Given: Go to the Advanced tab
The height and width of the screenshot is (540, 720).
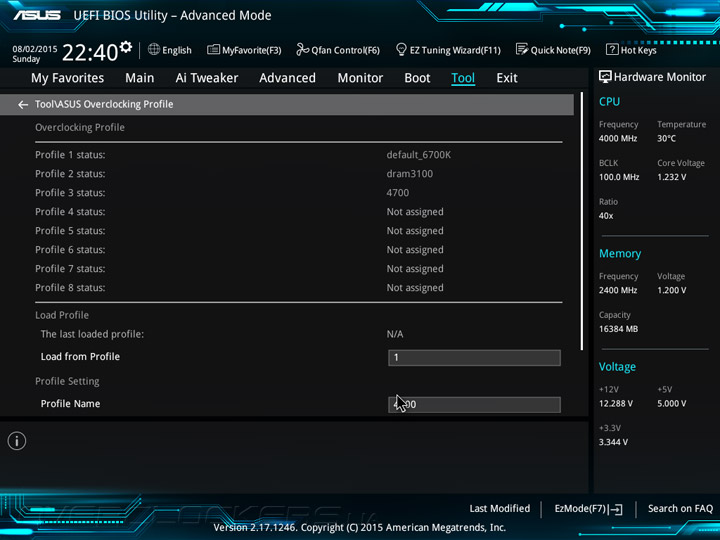Looking at the screenshot, I should pyautogui.click(x=287, y=78).
